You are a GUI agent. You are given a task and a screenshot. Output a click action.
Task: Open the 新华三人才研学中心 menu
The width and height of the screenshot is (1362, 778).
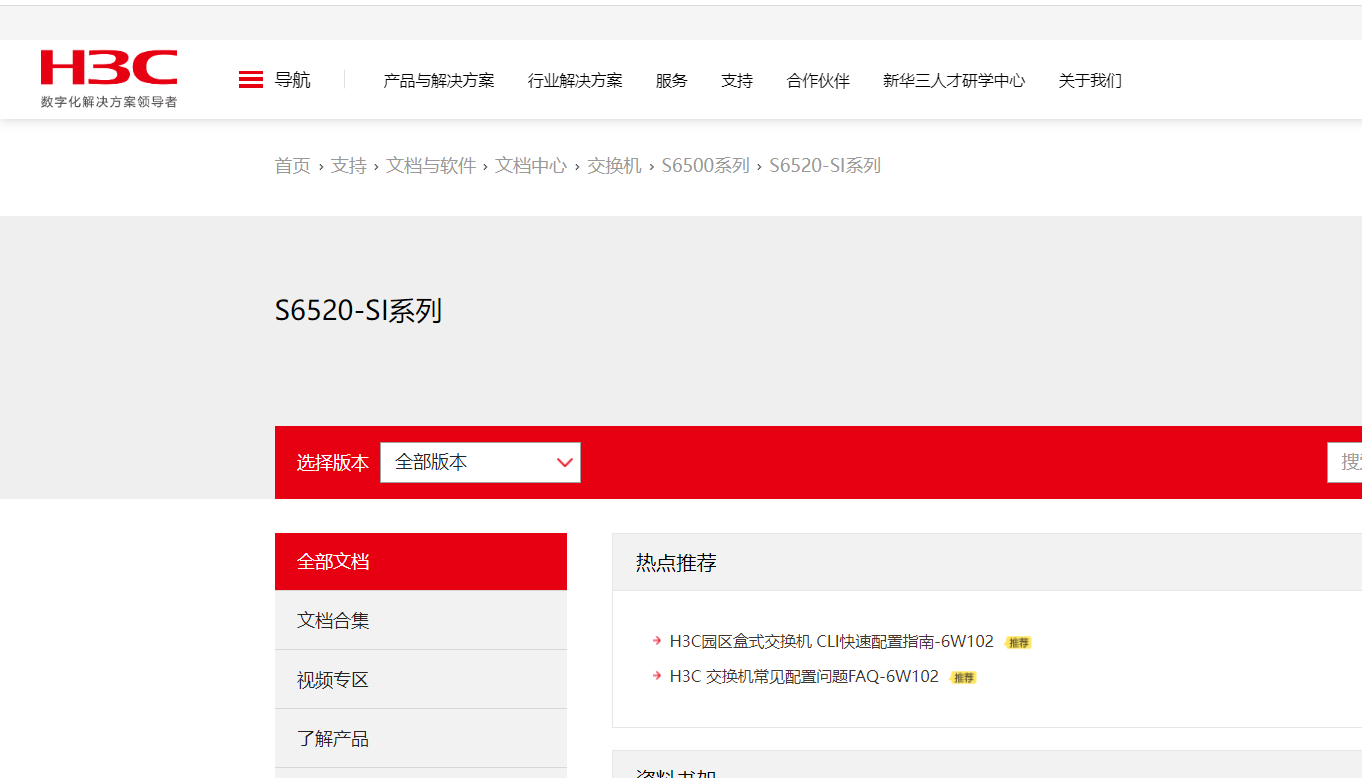pyautogui.click(x=954, y=81)
